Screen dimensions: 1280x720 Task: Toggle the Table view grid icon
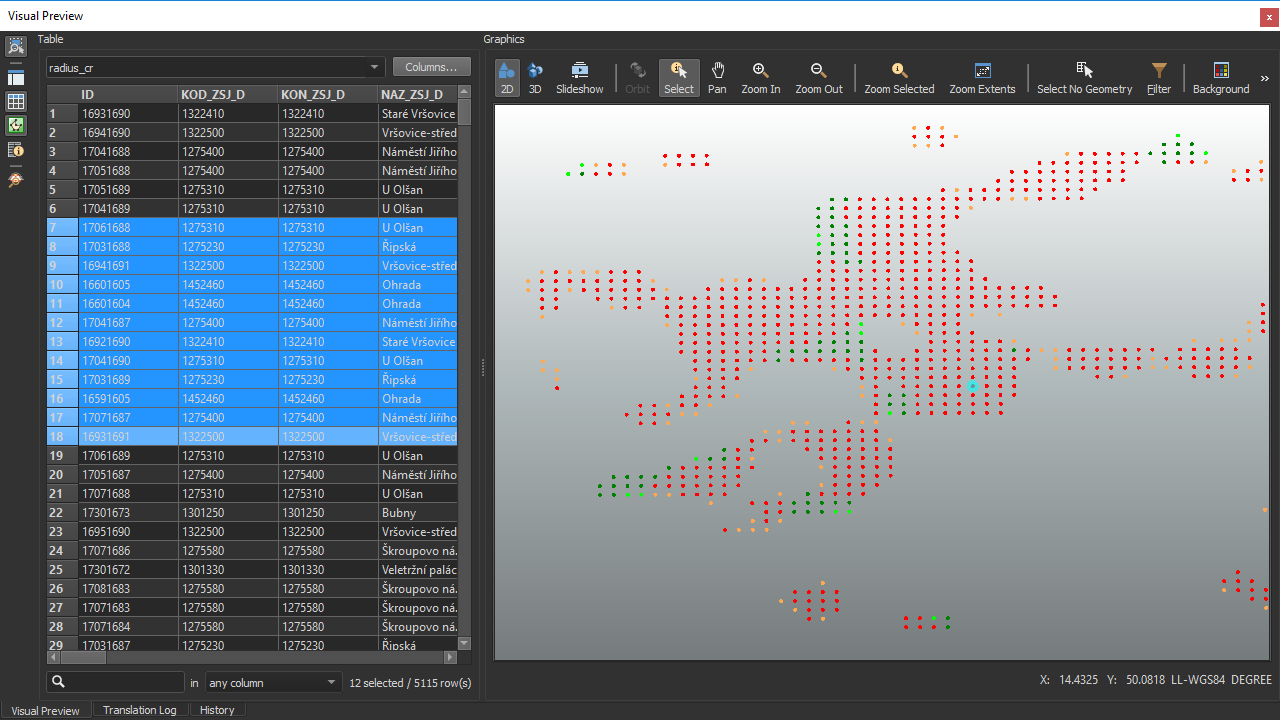pos(16,102)
